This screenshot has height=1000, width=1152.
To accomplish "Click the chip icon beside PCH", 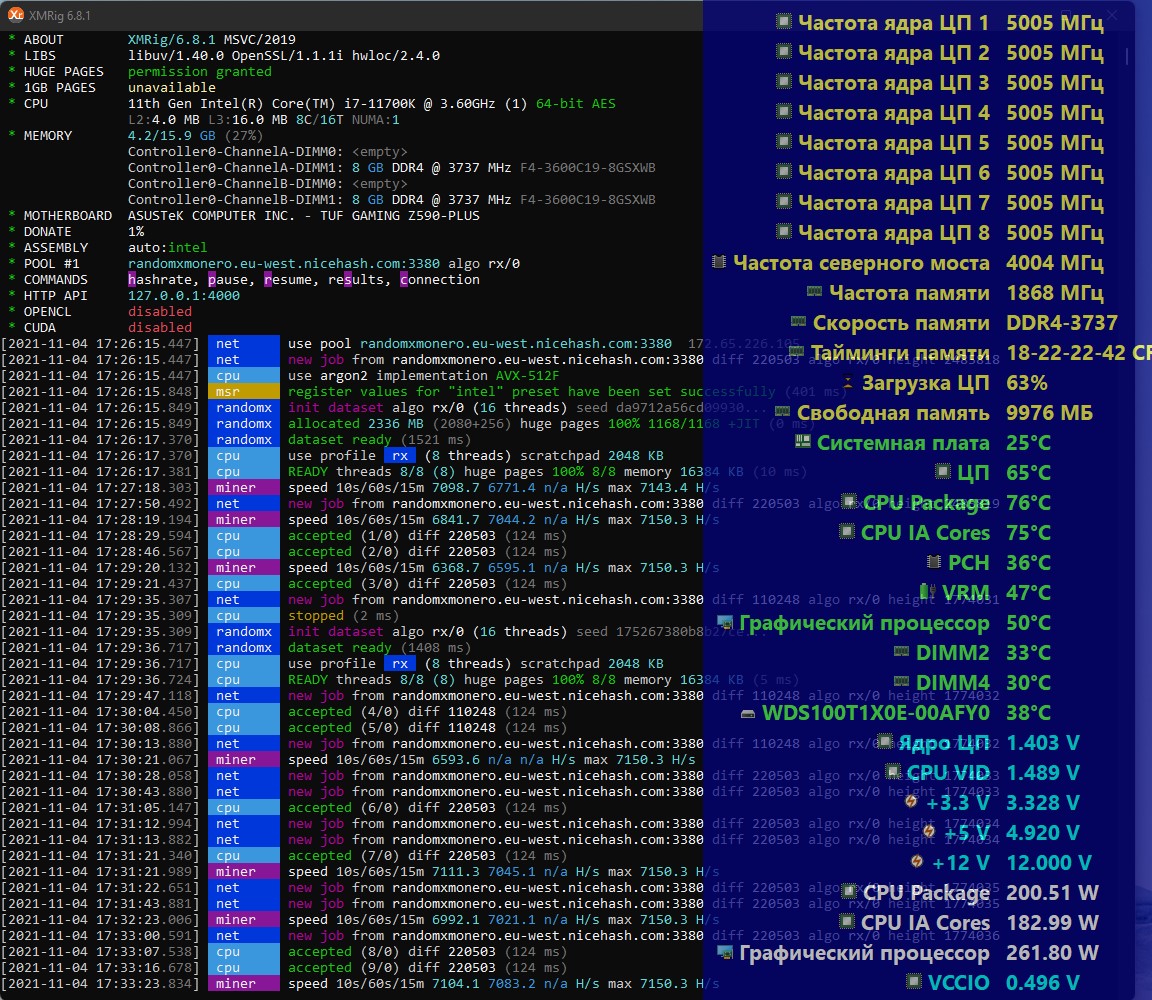I will click(934, 561).
